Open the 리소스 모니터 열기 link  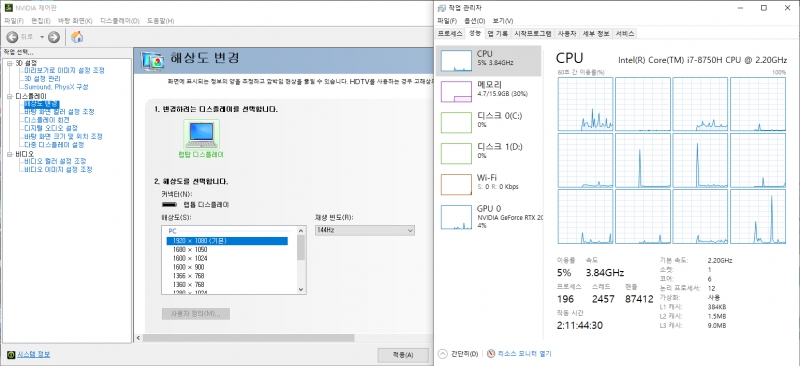point(524,353)
